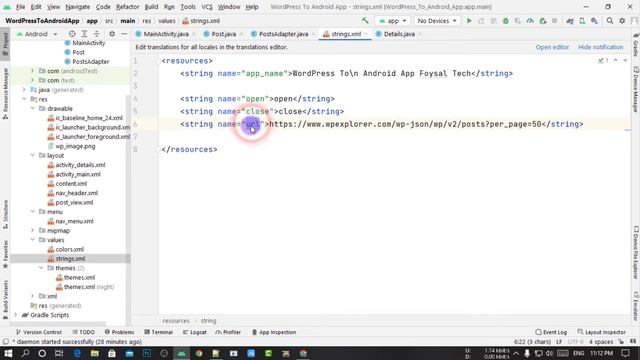
Task: Open IDE settings gear in top toolbar
Action: point(622,21)
